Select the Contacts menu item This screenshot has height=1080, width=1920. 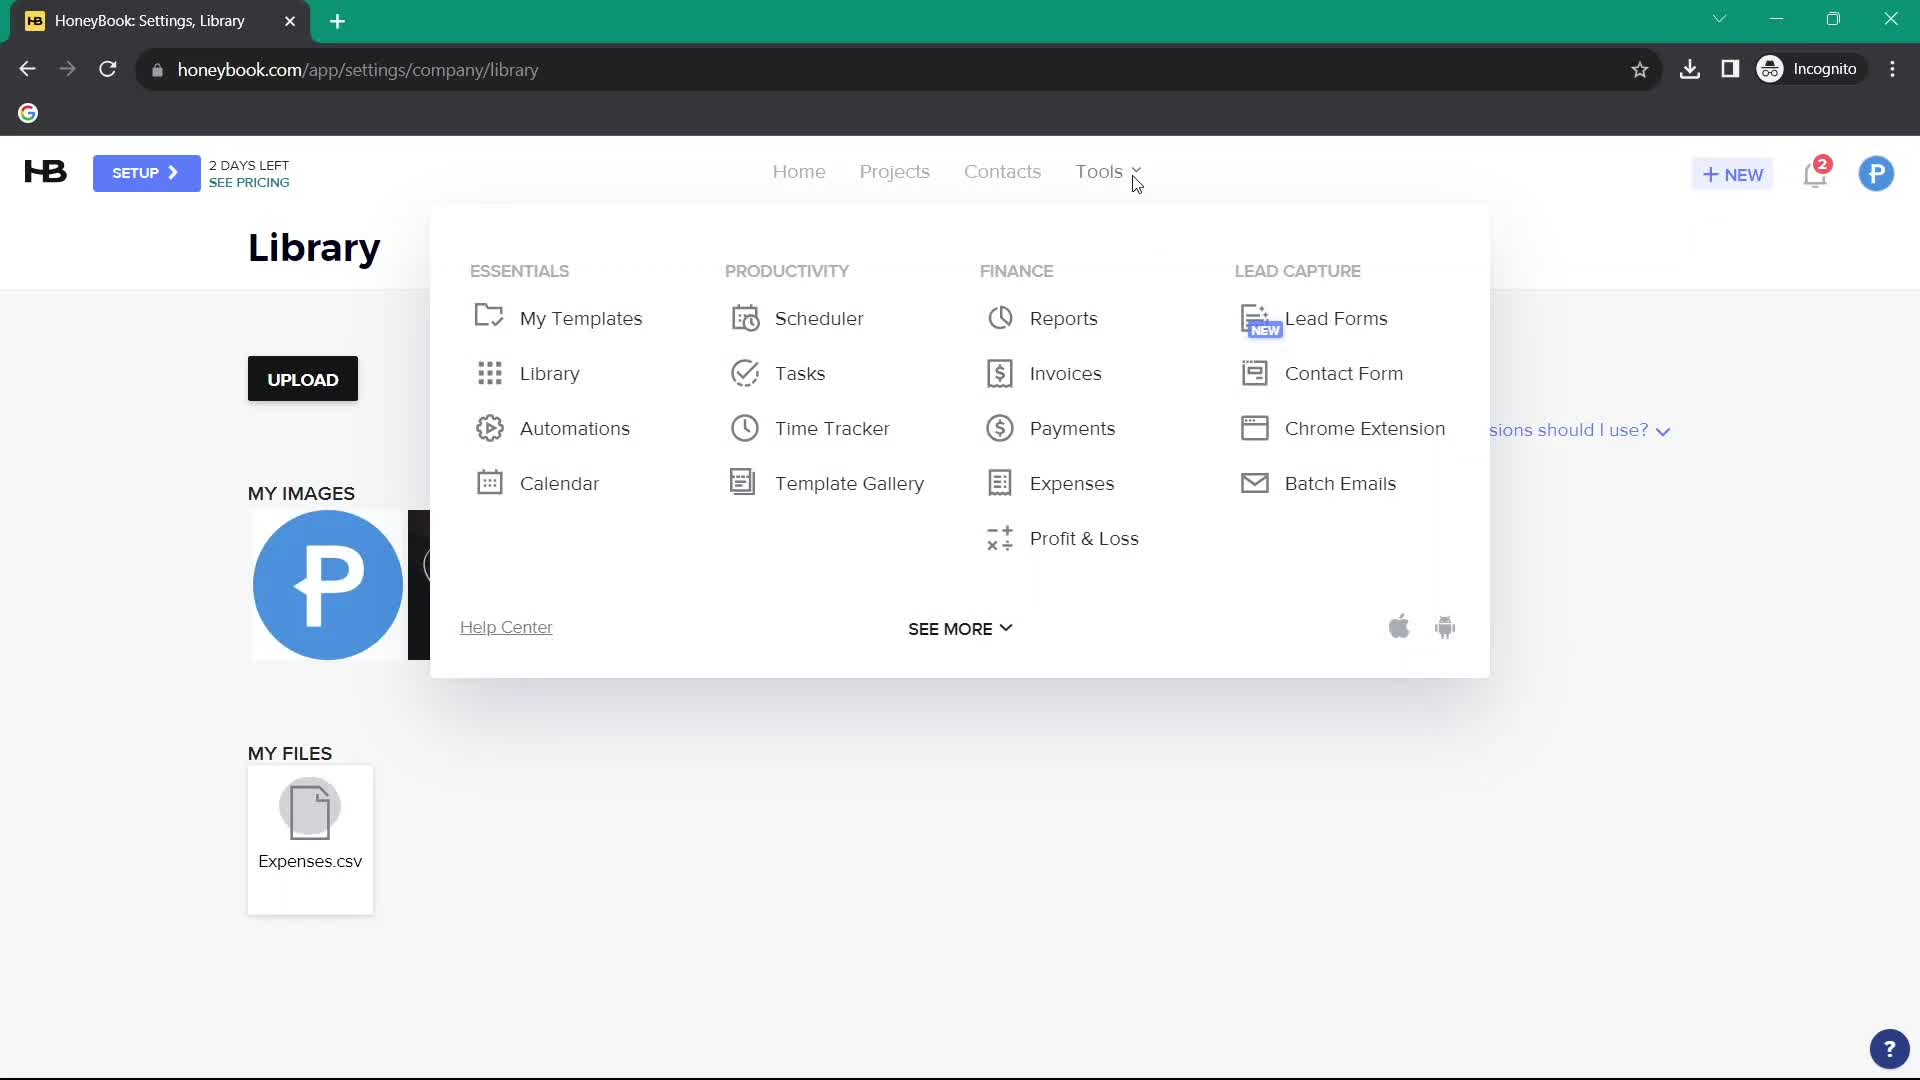(x=1002, y=171)
